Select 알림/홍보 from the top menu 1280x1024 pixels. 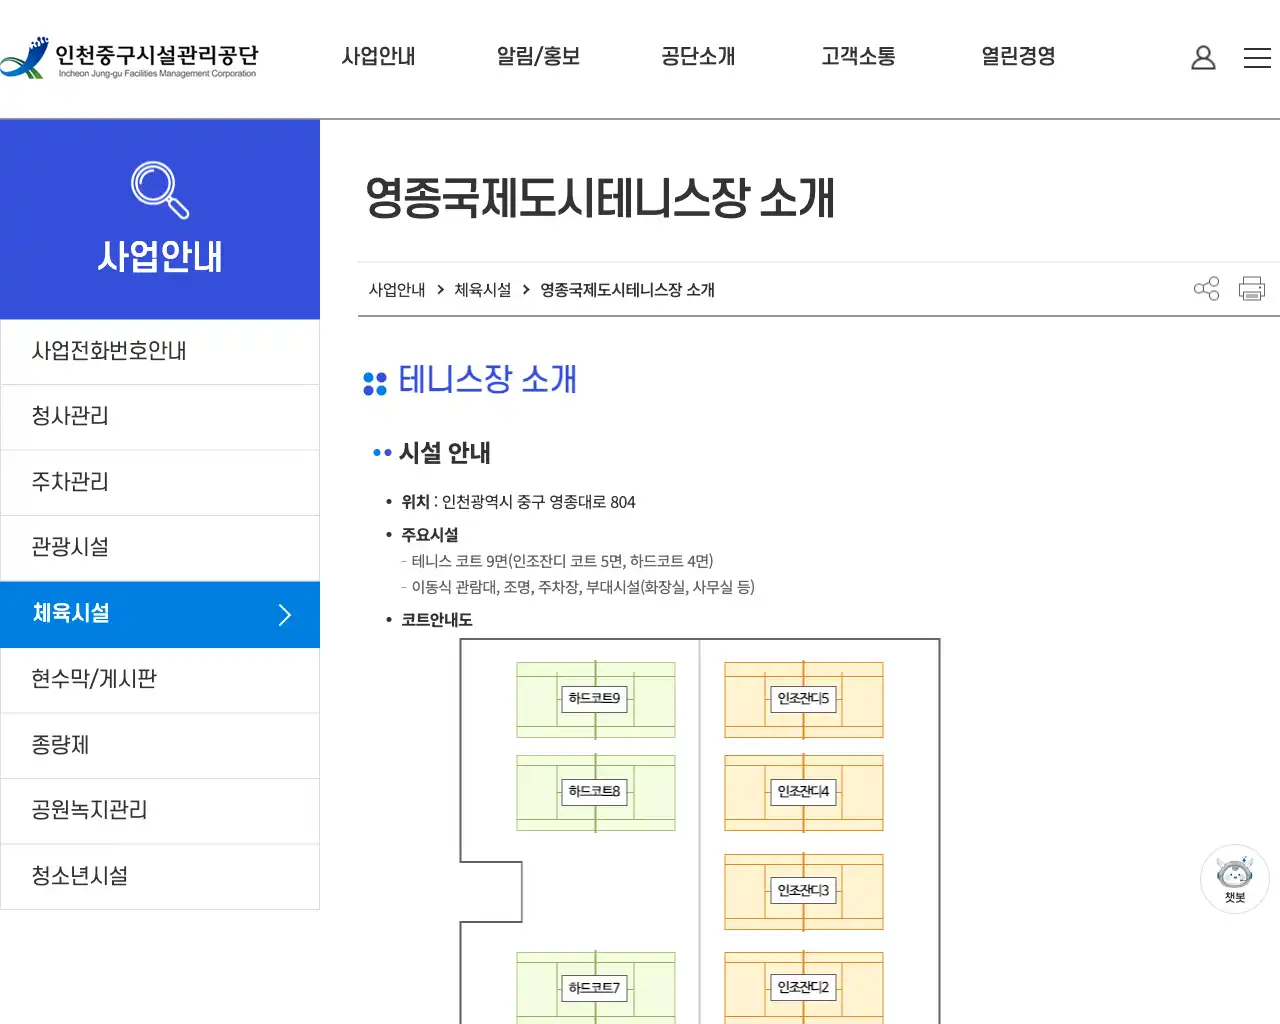point(537,57)
